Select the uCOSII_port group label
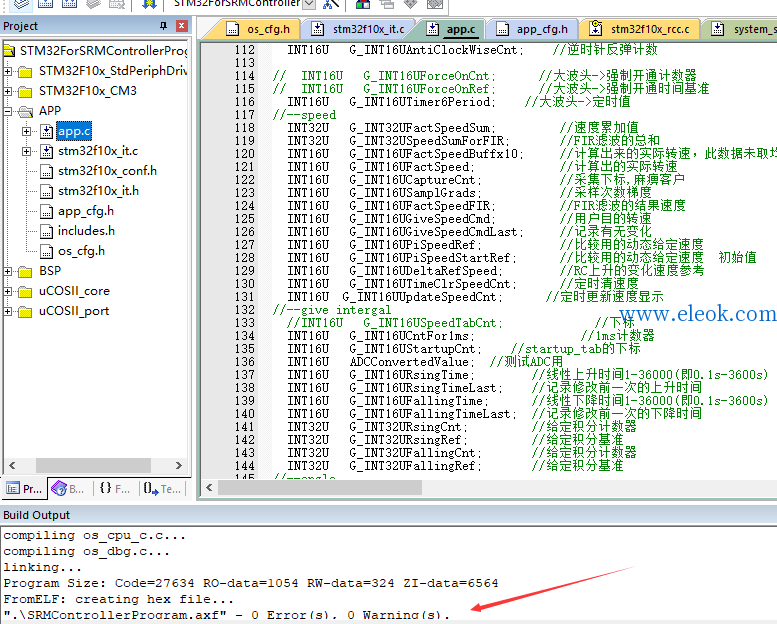The image size is (777, 624). (x=74, y=311)
